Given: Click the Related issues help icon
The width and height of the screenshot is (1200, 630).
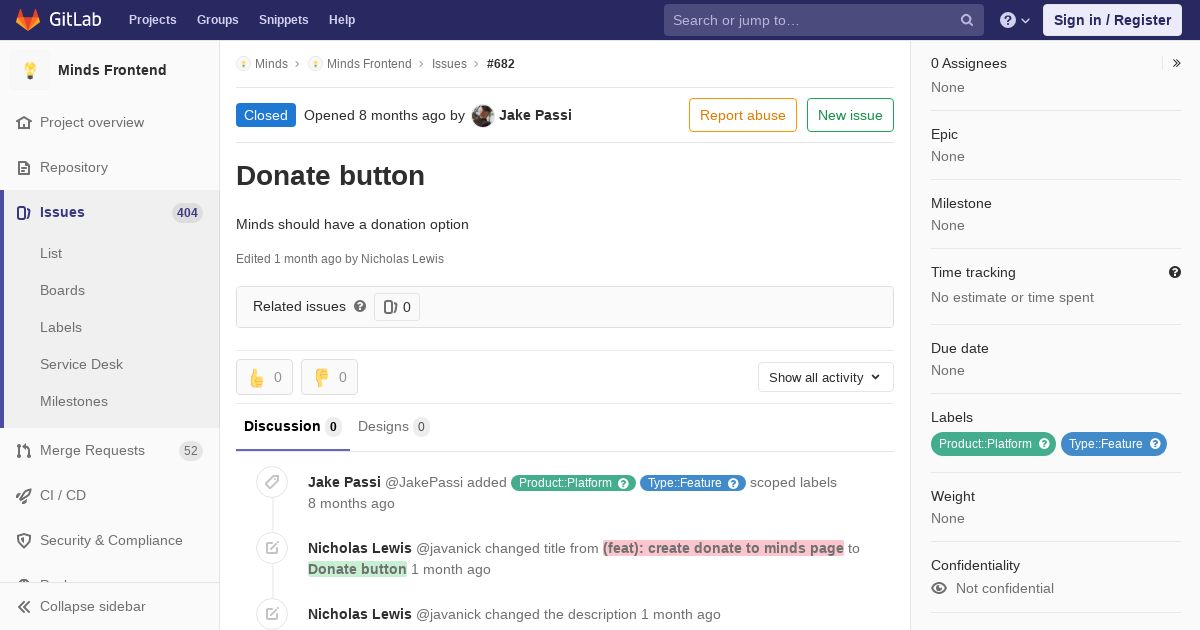Looking at the screenshot, I should click(x=360, y=306).
